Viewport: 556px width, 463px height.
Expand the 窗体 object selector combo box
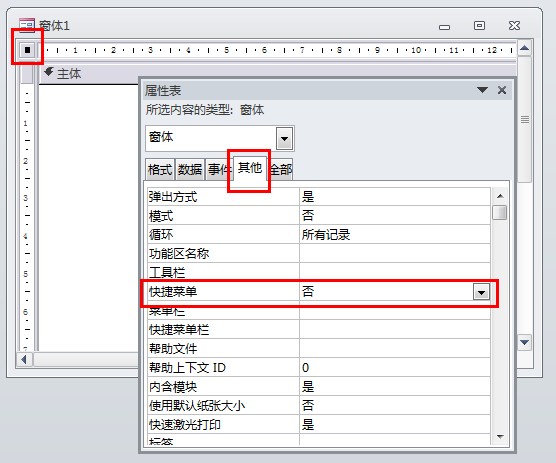[284, 138]
